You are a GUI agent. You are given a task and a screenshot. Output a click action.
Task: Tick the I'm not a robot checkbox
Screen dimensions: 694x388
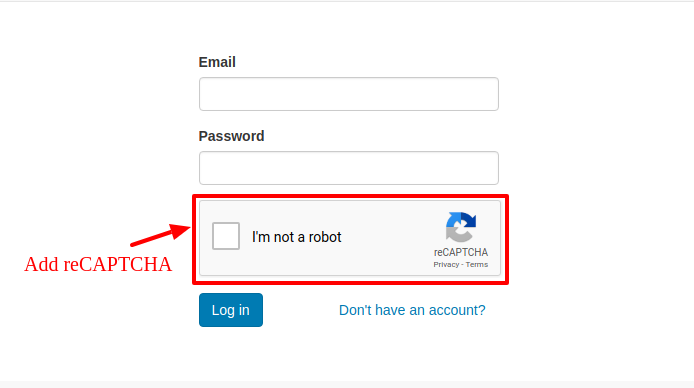coord(226,236)
